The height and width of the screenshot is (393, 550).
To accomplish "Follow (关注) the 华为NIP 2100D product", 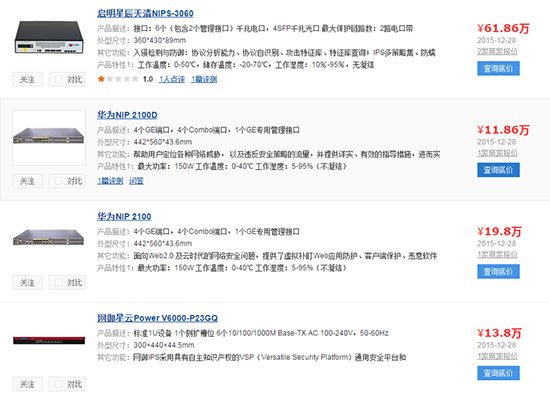I will tap(28, 181).
